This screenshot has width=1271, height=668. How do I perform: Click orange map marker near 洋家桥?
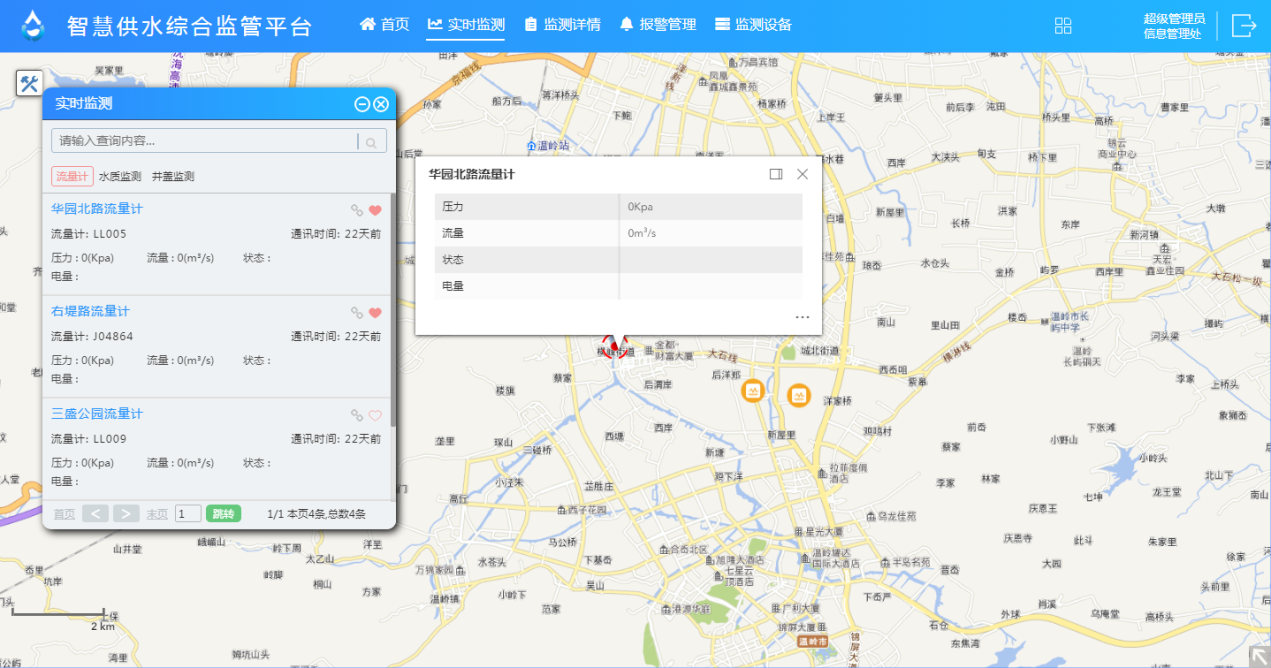pos(798,396)
